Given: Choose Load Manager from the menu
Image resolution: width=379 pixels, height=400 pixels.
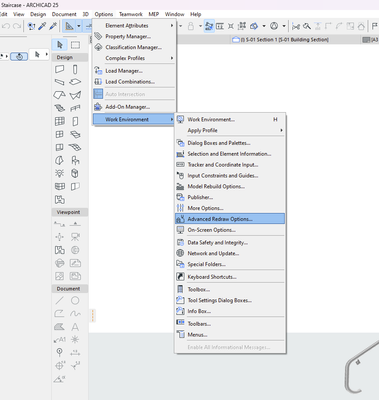Looking at the screenshot, I should (134, 71).
